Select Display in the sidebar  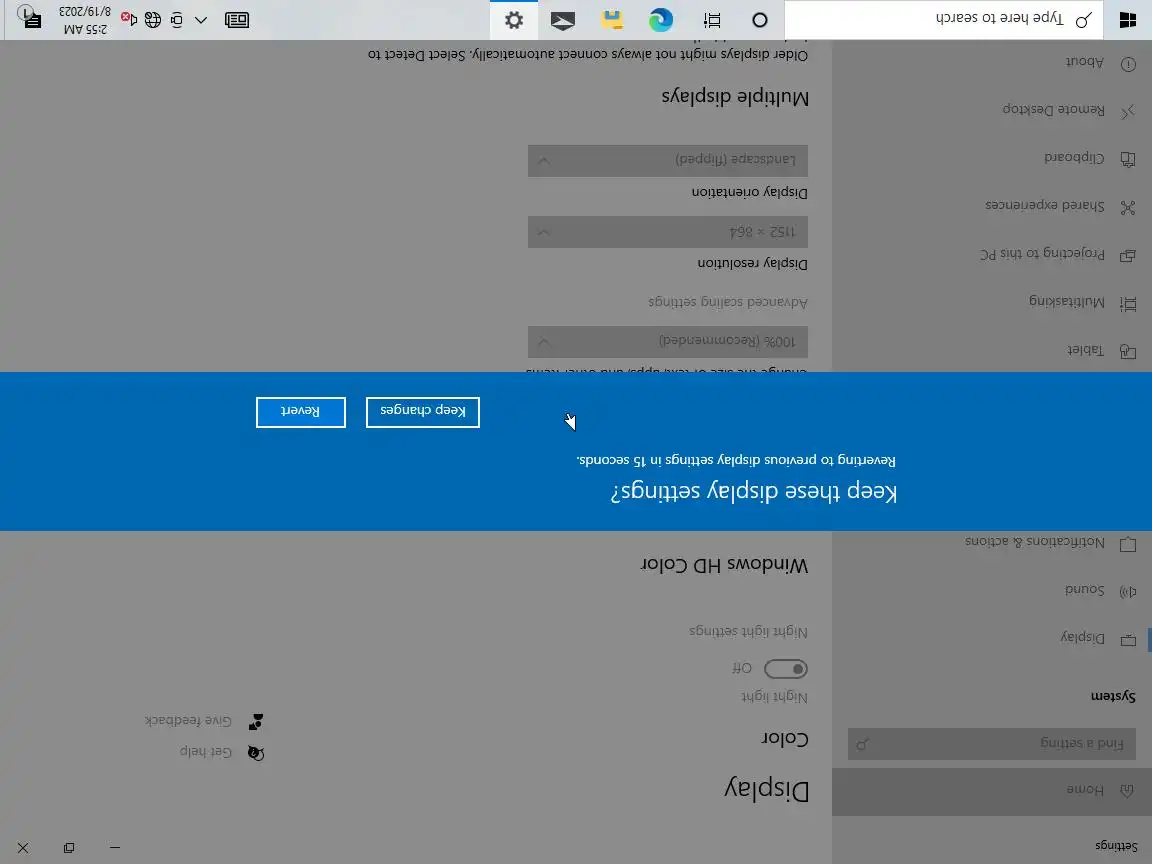(x=991, y=638)
